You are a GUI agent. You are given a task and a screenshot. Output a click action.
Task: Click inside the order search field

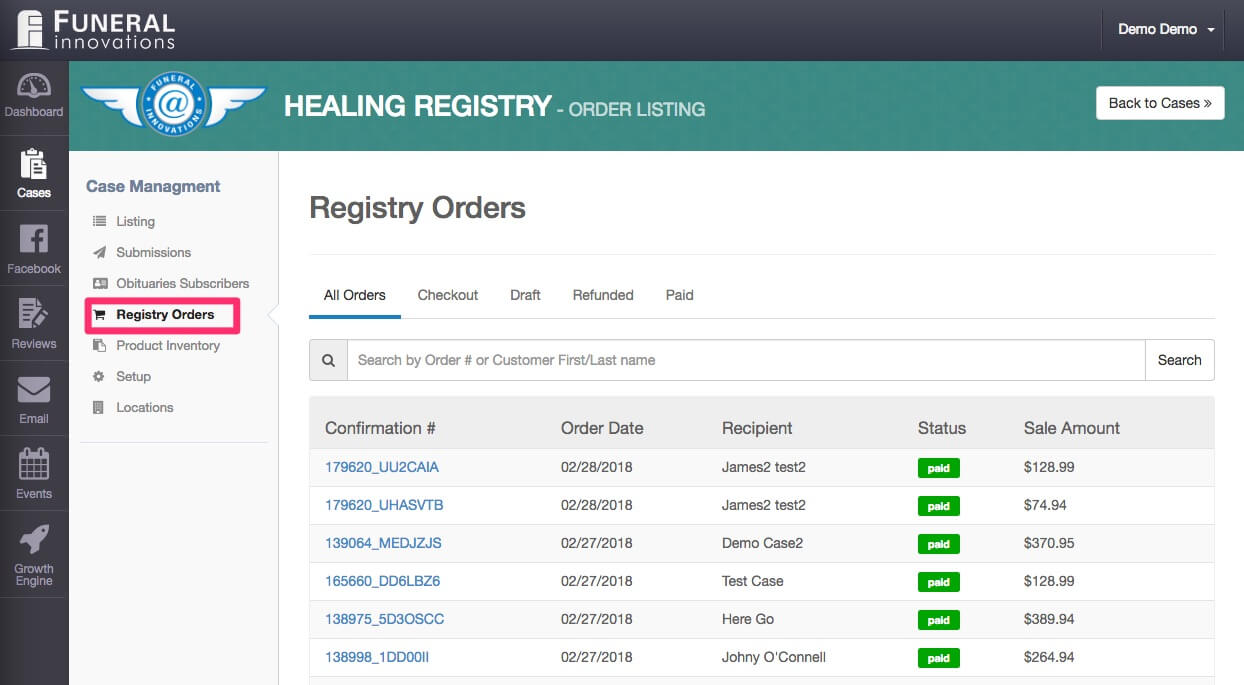click(x=700, y=360)
